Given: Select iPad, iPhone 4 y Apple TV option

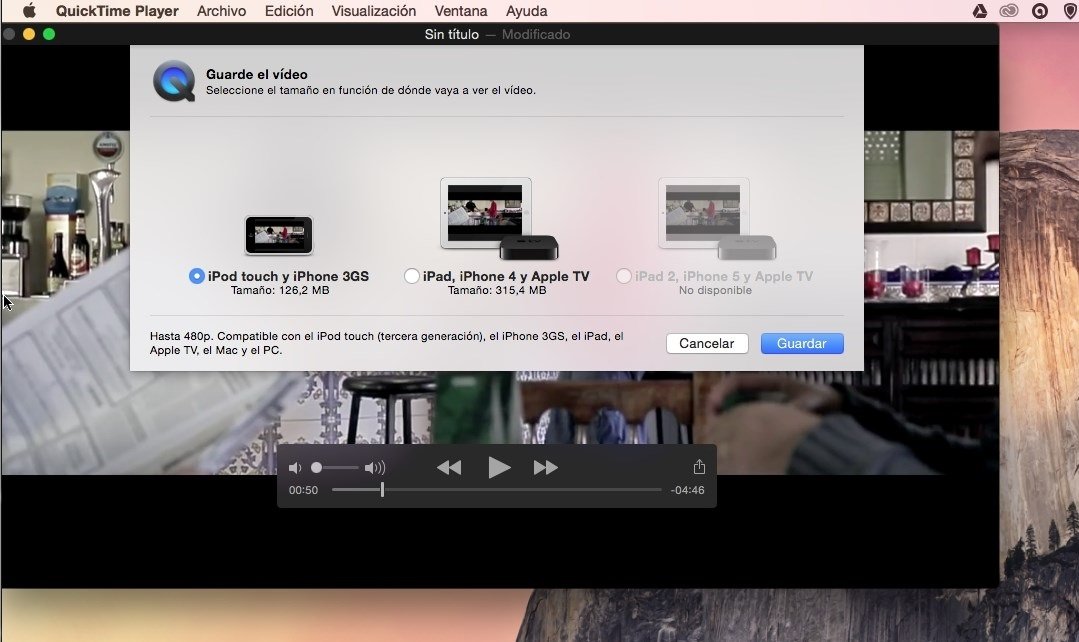Looking at the screenshot, I should (x=412, y=276).
